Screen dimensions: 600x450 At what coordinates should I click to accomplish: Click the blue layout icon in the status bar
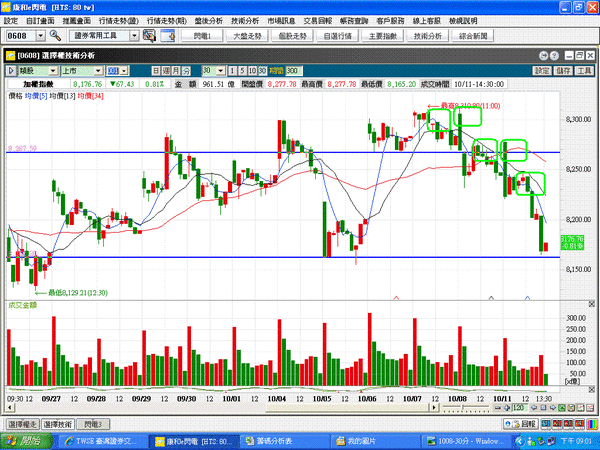pyautogui.click(x=545, y=424)
